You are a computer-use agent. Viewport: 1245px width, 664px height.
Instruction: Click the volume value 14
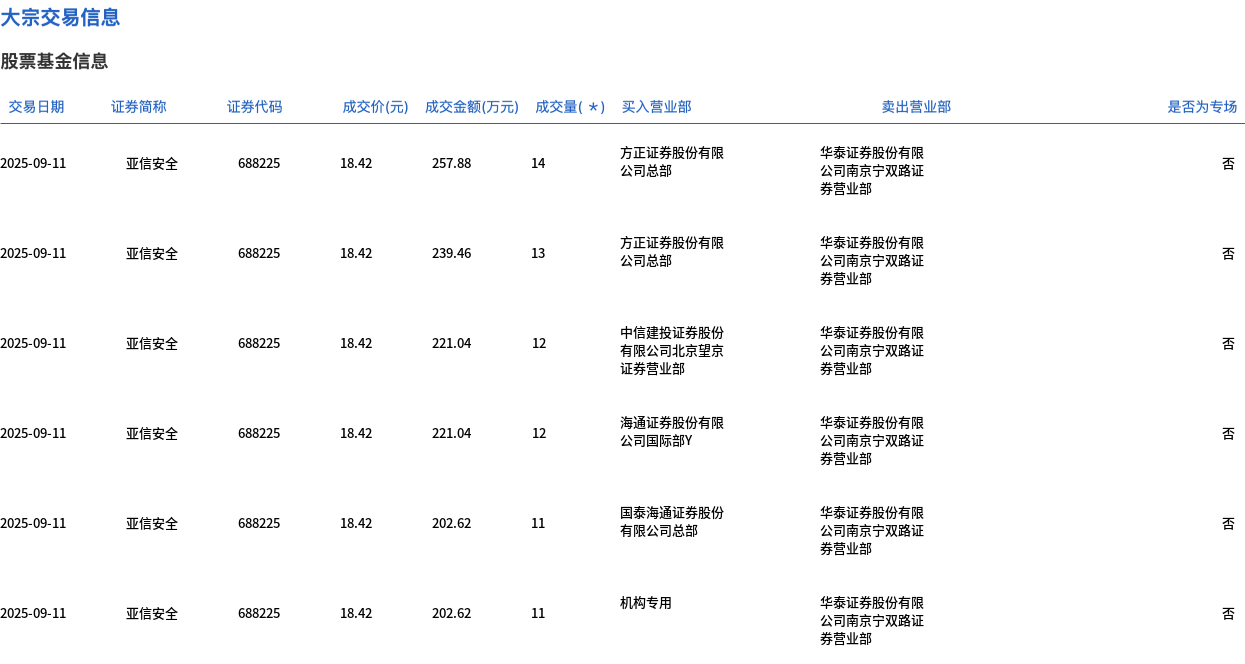(538, 163)
